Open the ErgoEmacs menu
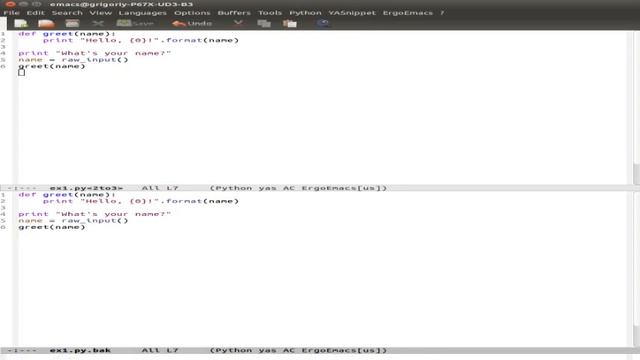640x360 pixels. point(407,13)
